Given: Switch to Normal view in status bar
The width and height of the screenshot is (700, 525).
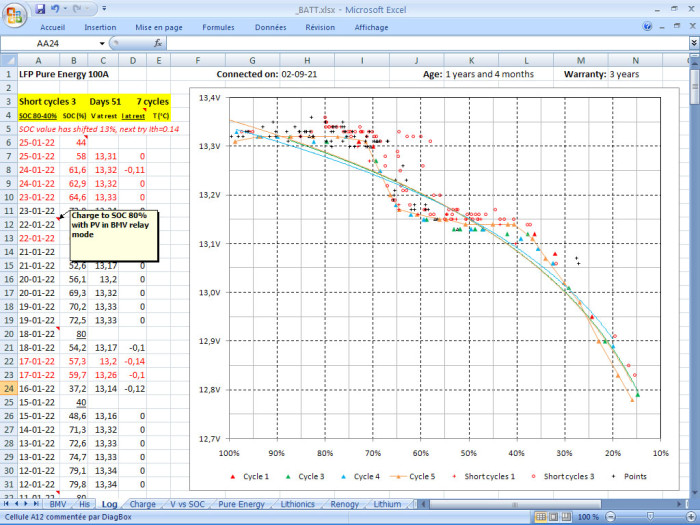Looking at the screenshot, I should (541, 517).
